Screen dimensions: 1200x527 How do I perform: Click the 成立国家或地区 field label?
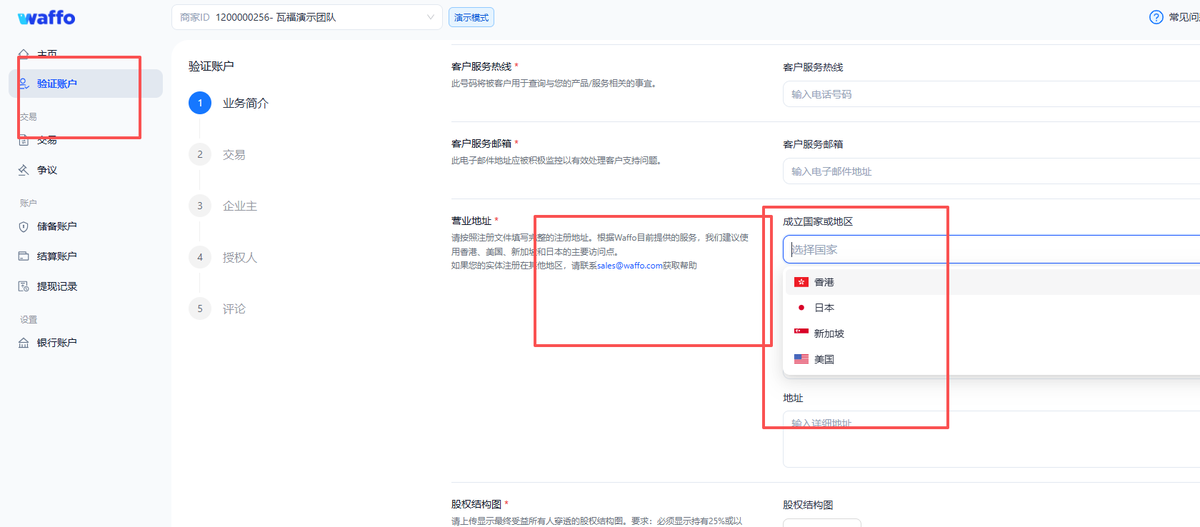817,221
